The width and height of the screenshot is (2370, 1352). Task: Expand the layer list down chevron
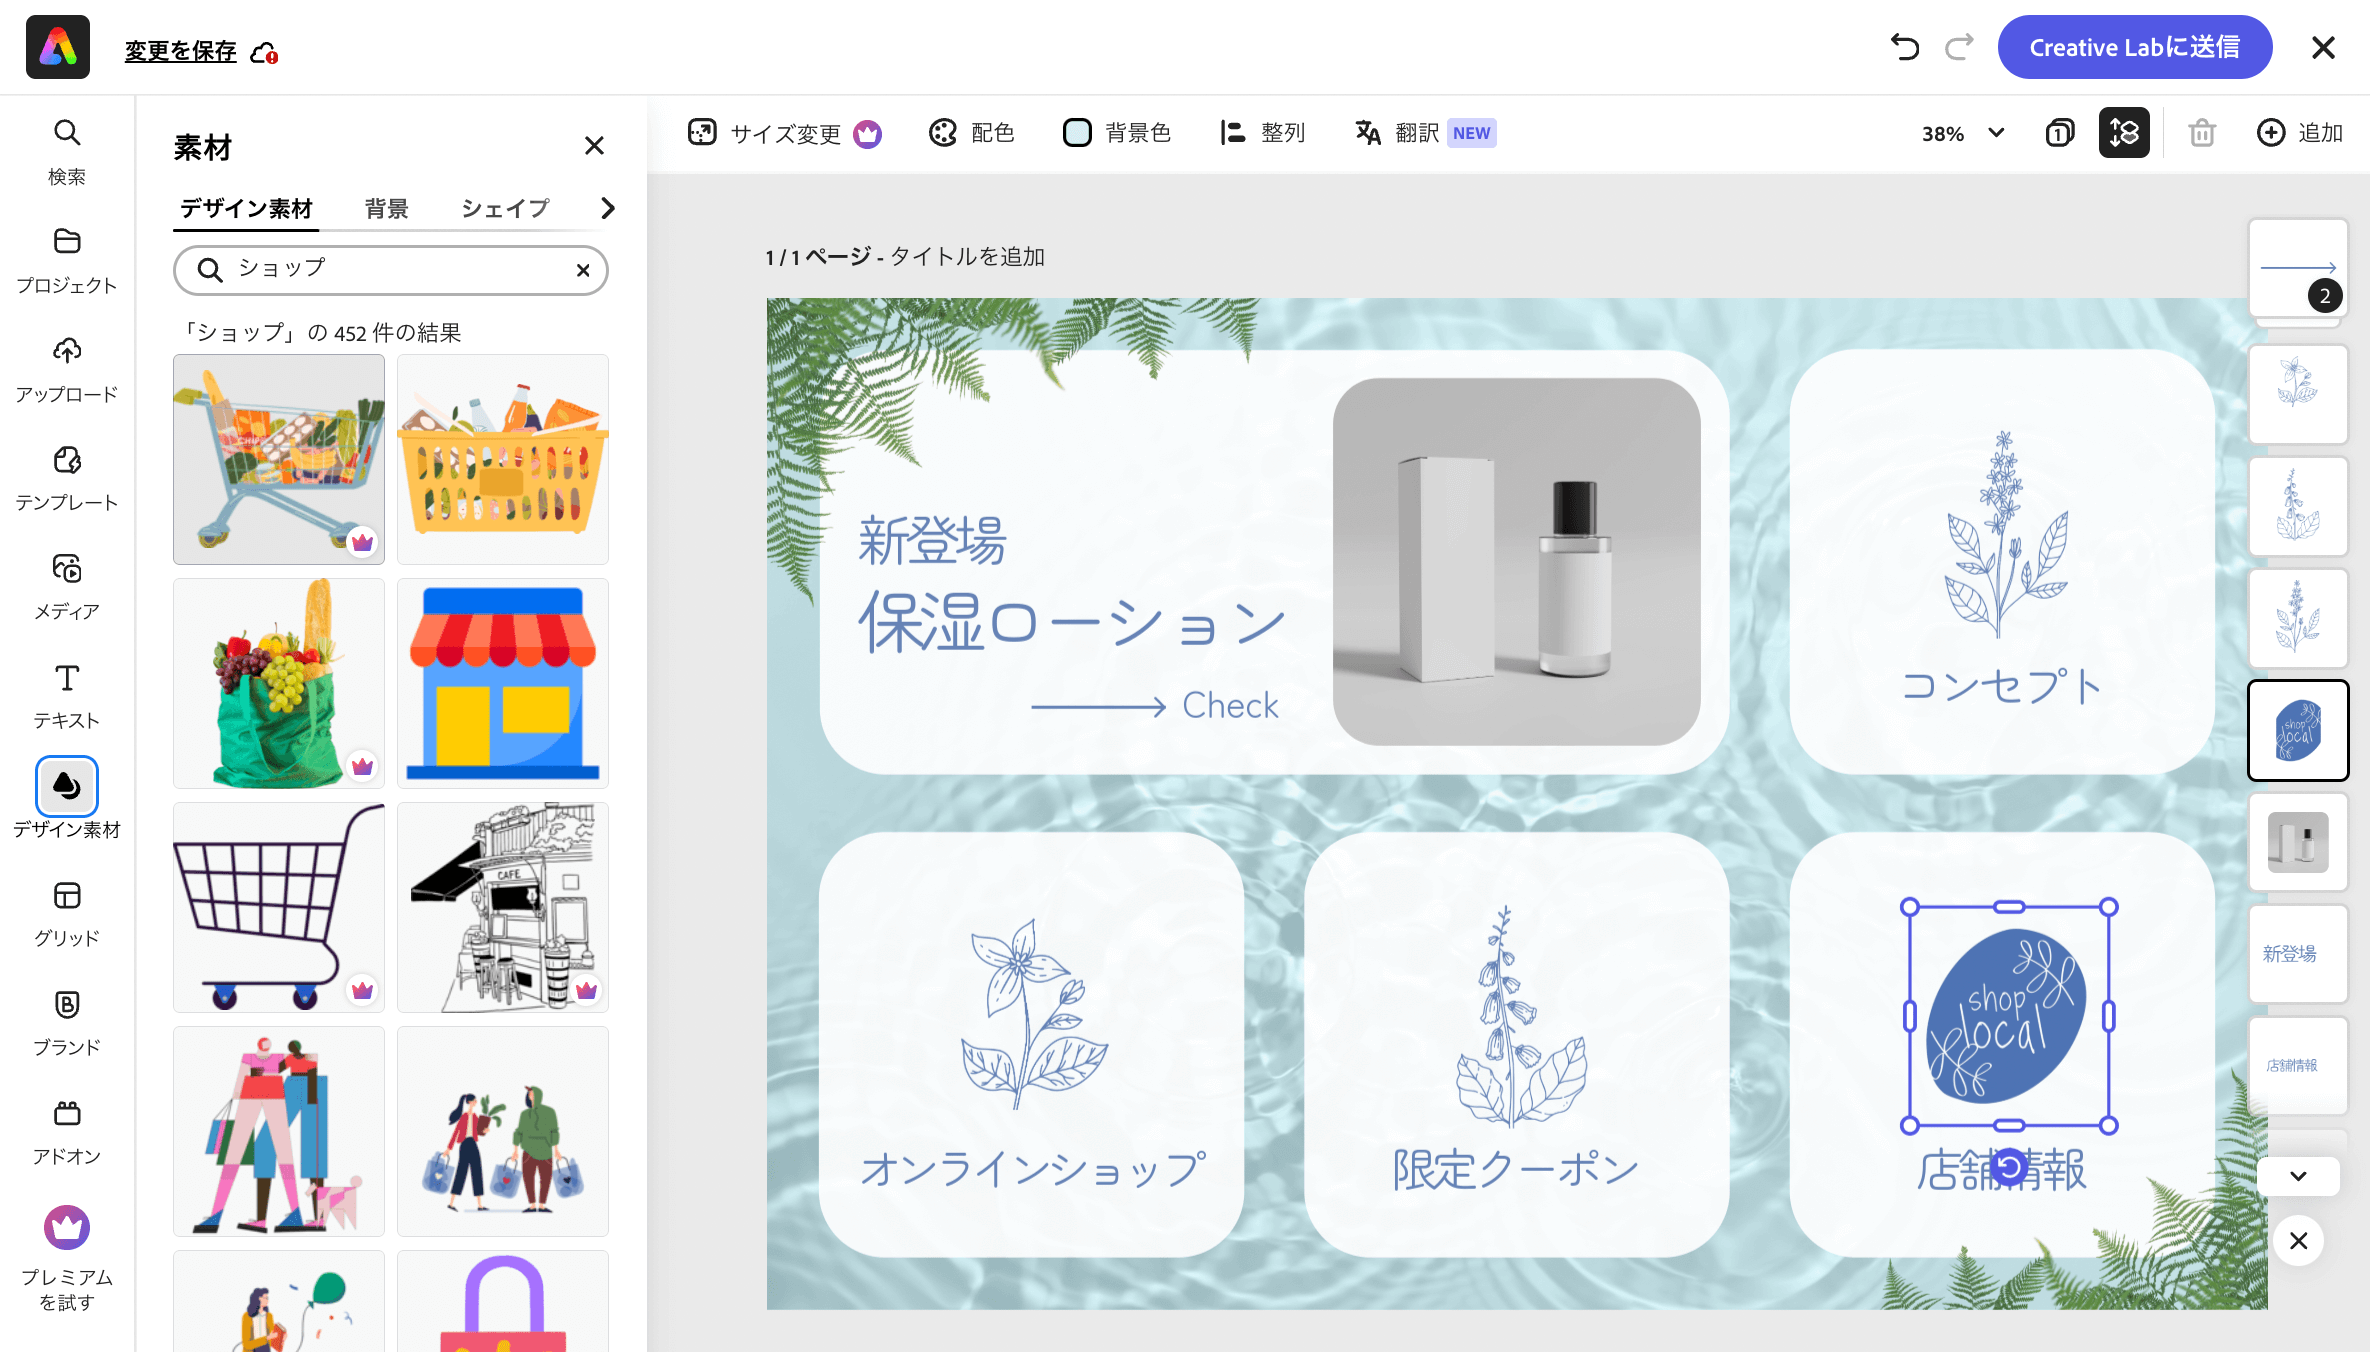(x=2298, y=1176)
